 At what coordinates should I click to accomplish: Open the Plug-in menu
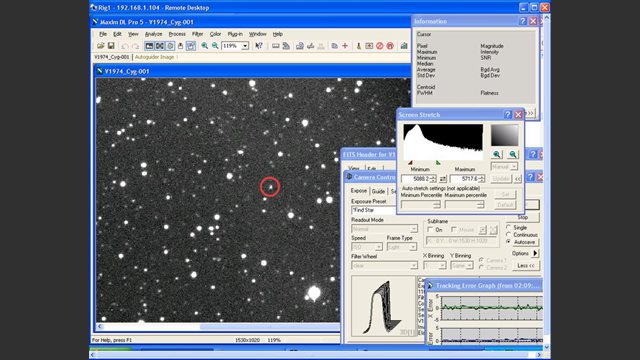click(x=235, y=34)
